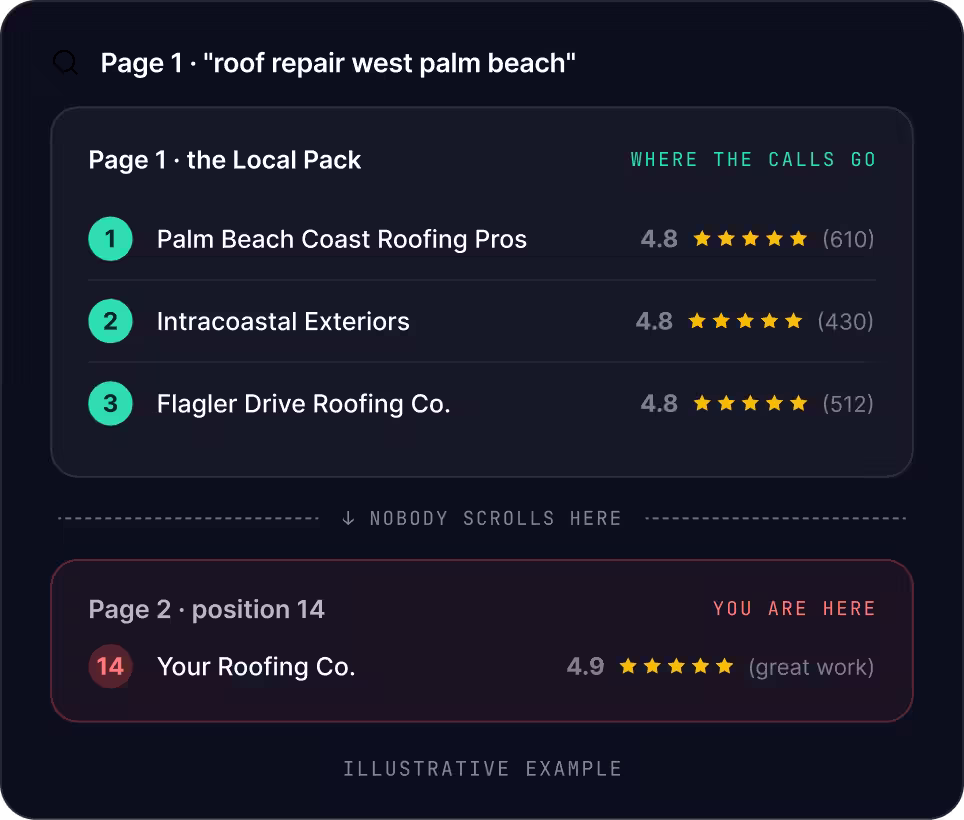Click the (430) review count
Viewport: 964px width, 820px height.
tap(845, 321)
